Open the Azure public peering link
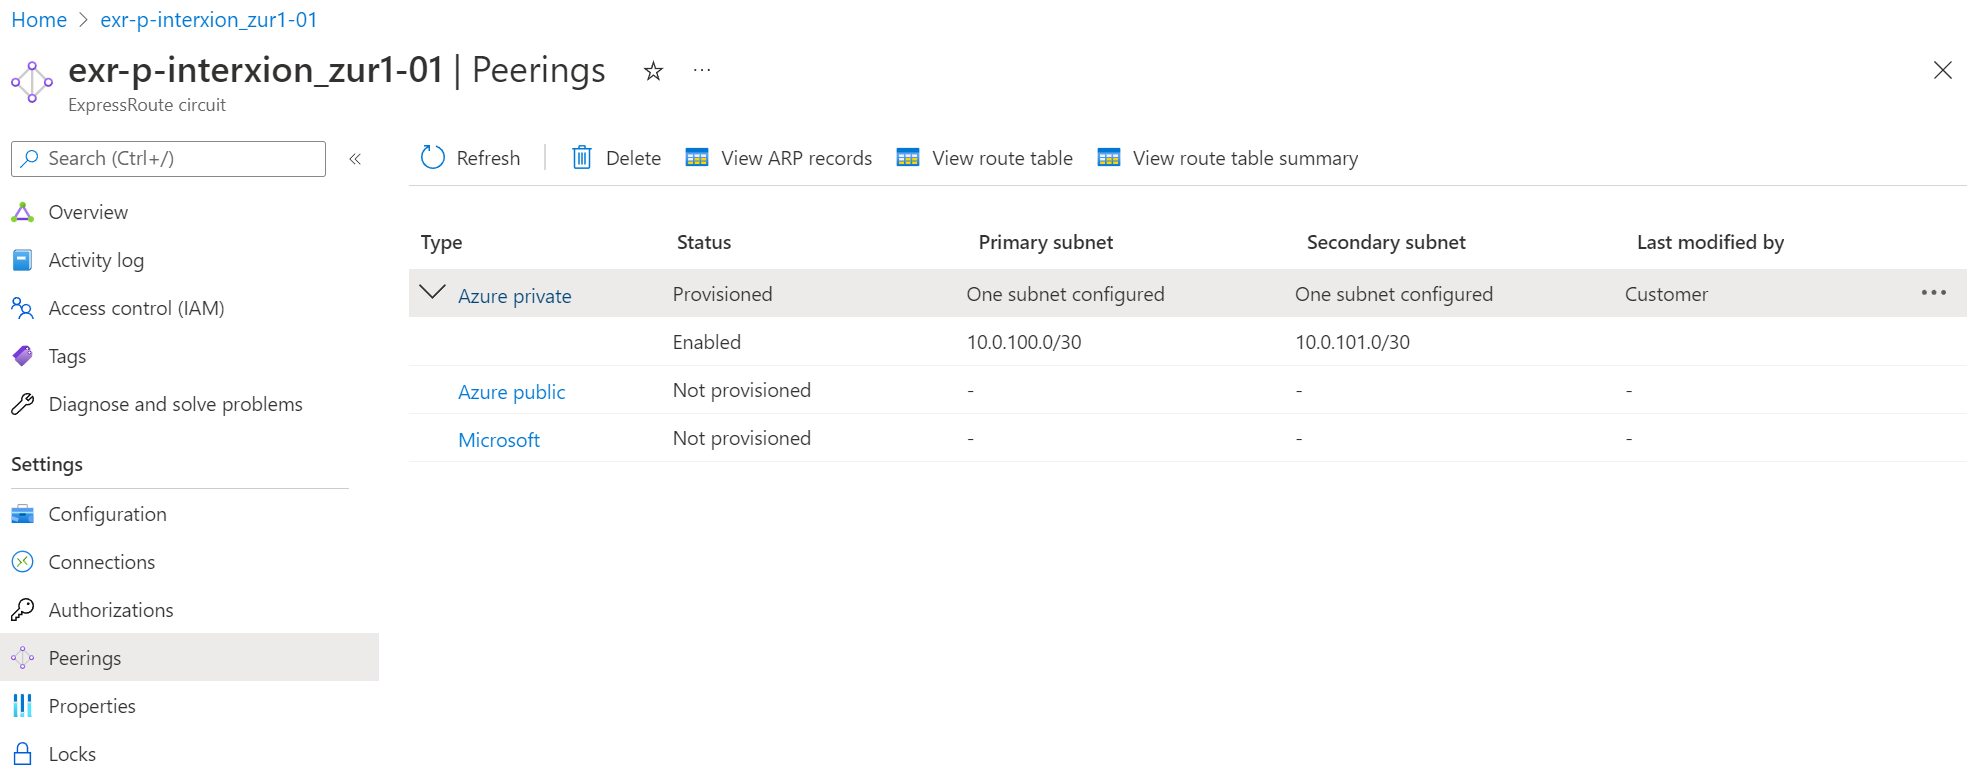Screen dimensions: 1975x775 [x=511, y=392]
